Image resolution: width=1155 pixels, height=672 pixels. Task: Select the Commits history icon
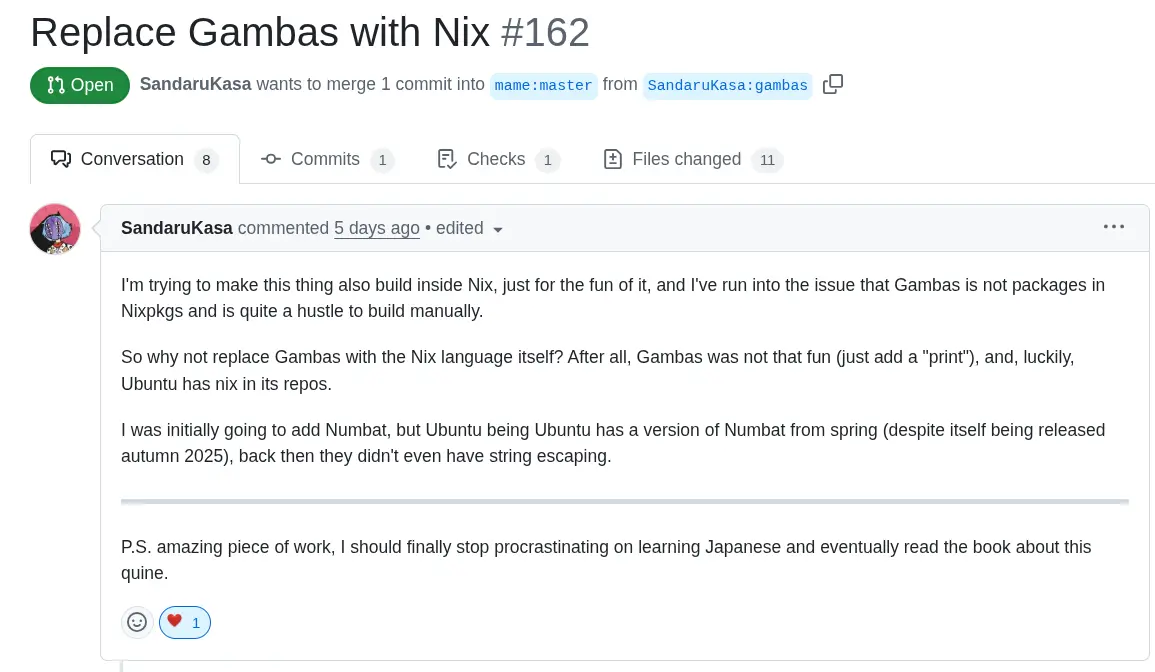pos(270,159)
